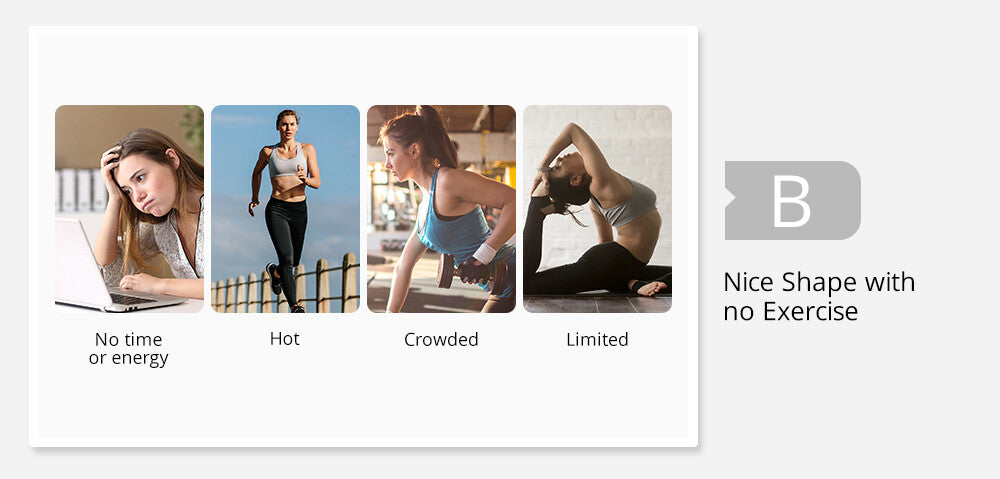Image resolution: width=1000 pixels, height=479 pixels.
Task: Select the 'Crowded' caption text
Action: (441, 339)
